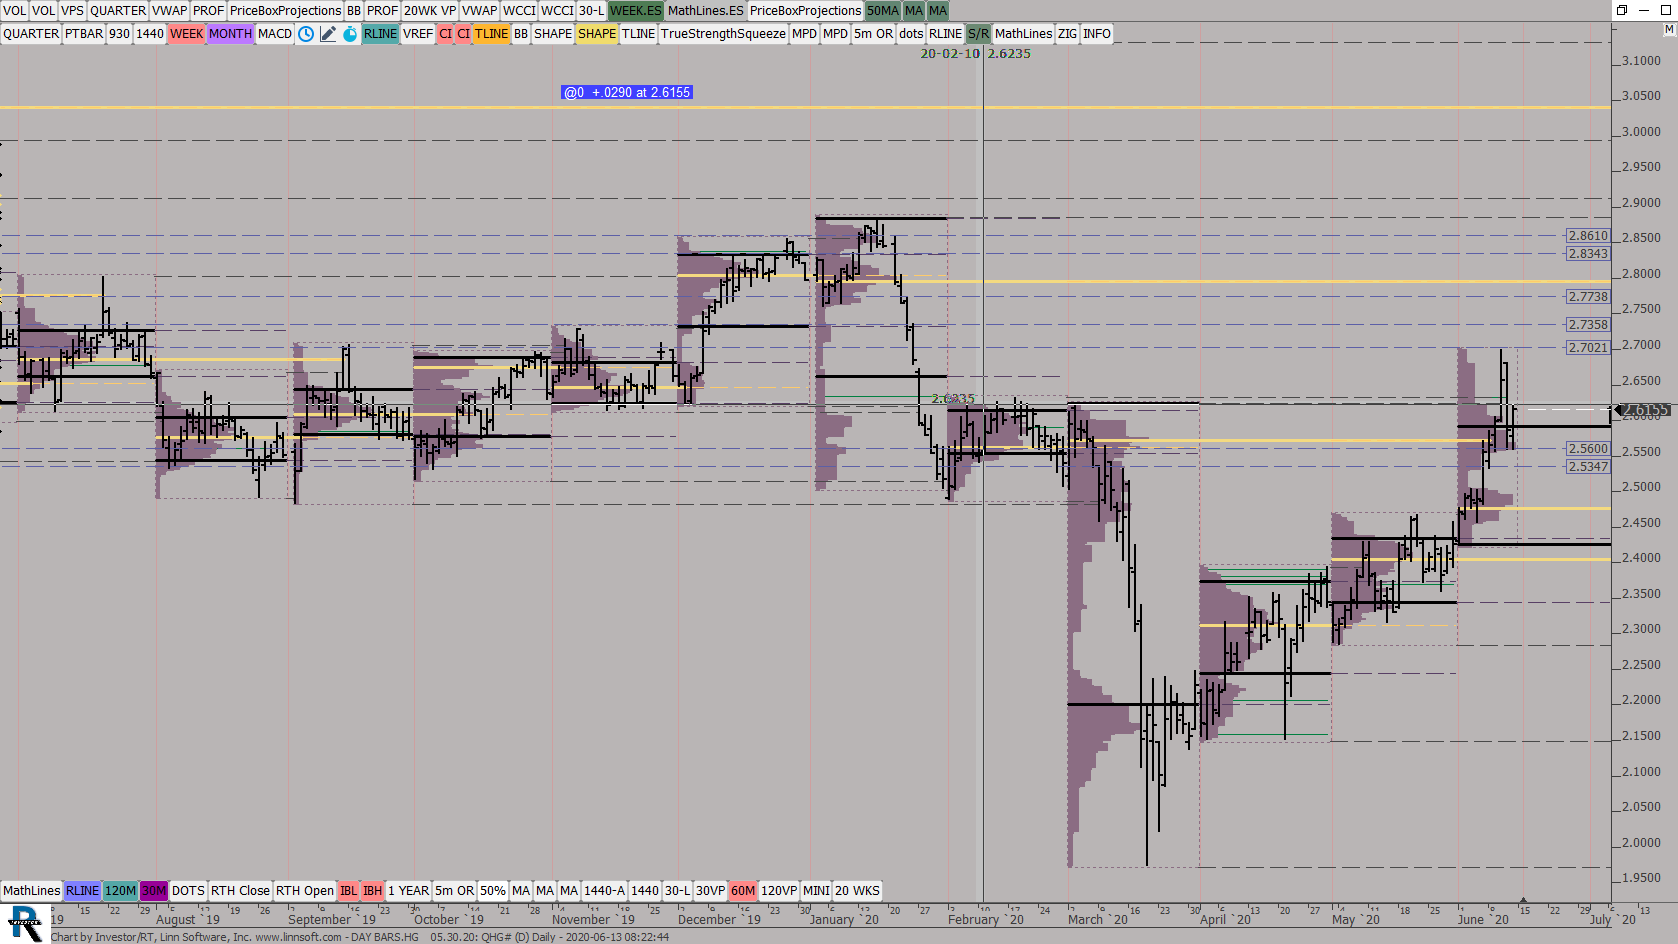Click the 2.8343 price level label
Image resolution: width=1678 pixels, height=944 pixels.
[1588, 254]
